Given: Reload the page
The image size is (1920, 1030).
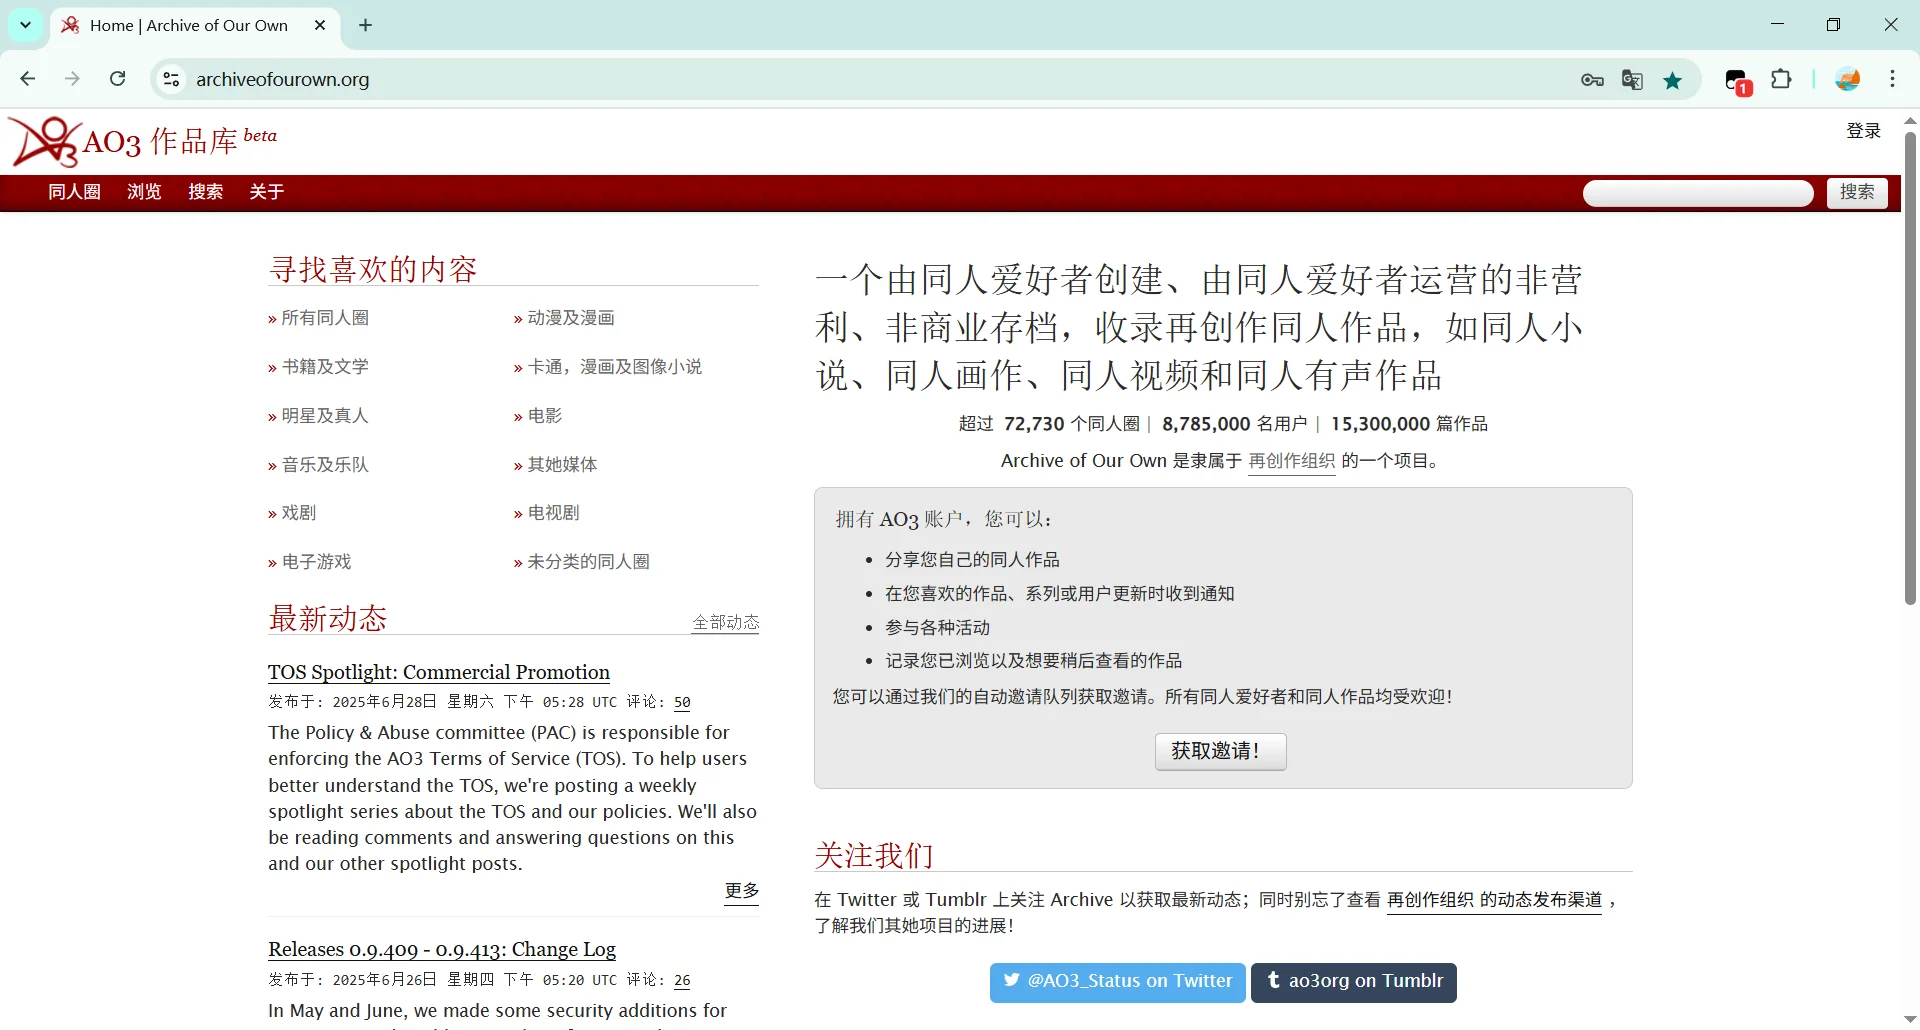Looking at the screenshot, I should click(x=117, y=79).
